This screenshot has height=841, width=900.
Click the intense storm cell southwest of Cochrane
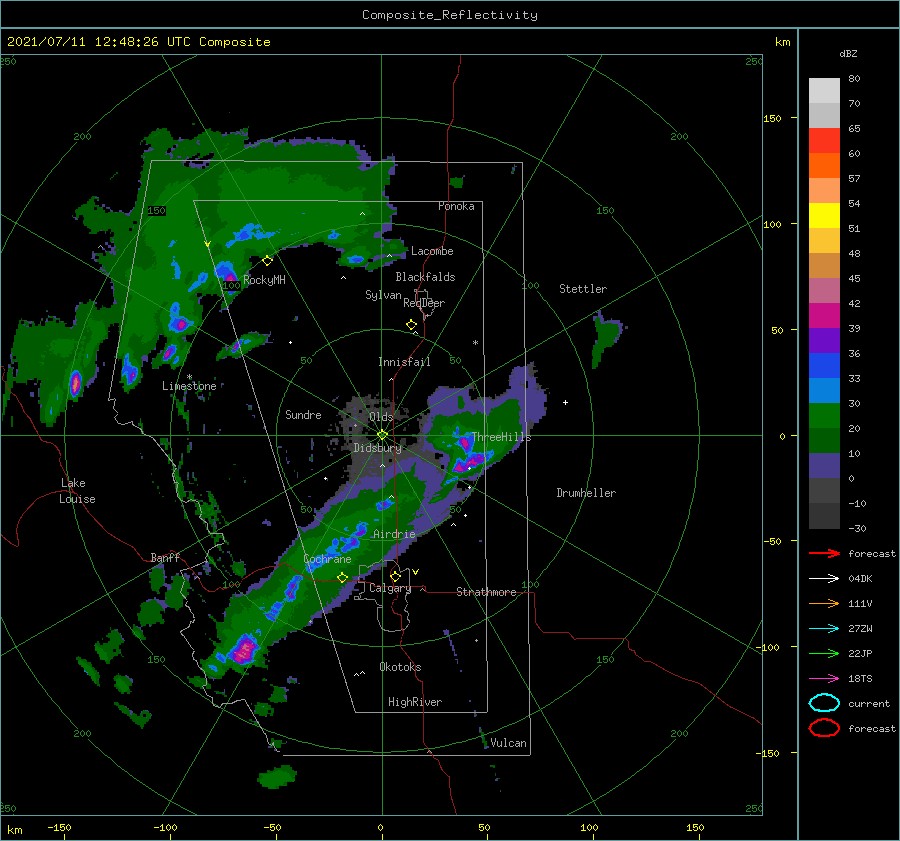click(x=245, y=650)
